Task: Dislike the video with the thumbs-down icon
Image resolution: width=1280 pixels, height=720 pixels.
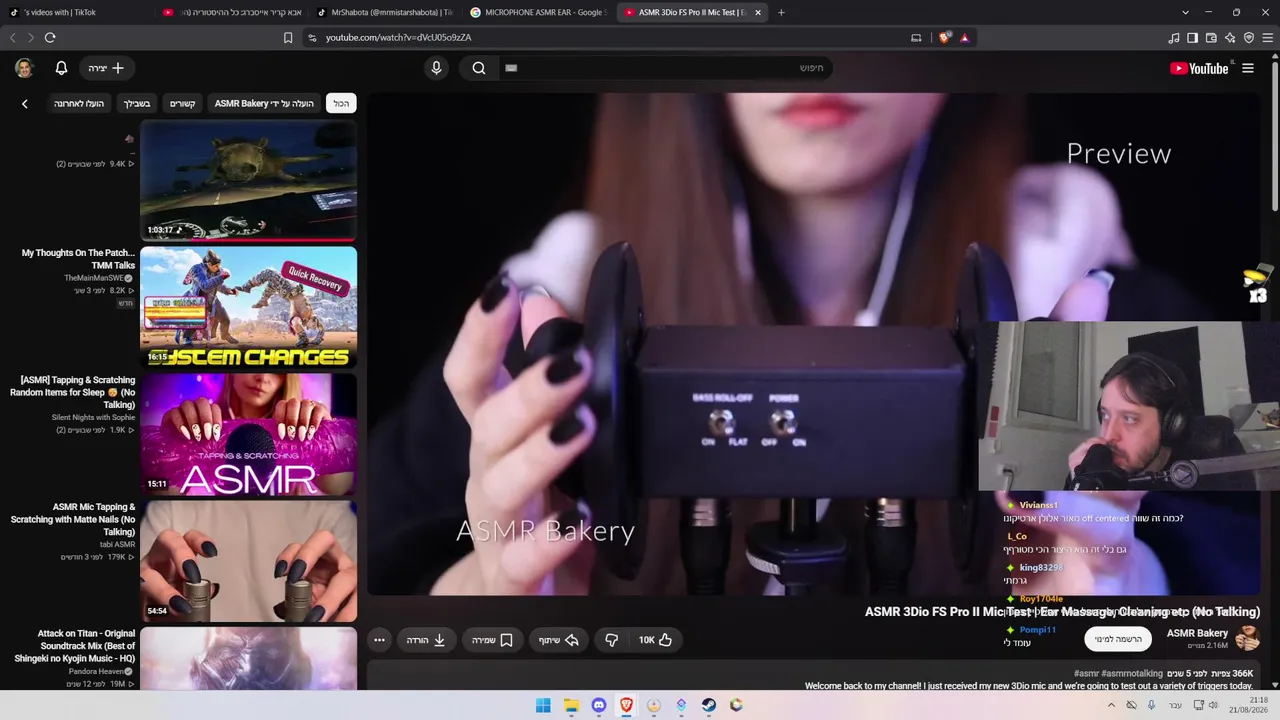Action: pyautogui.click(x=611, y=640)
